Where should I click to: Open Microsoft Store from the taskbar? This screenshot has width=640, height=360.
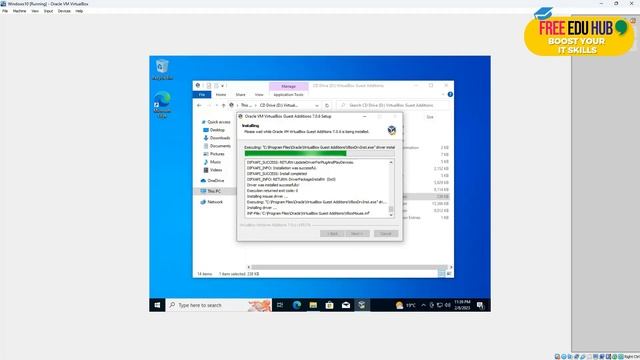pos(329,305)
